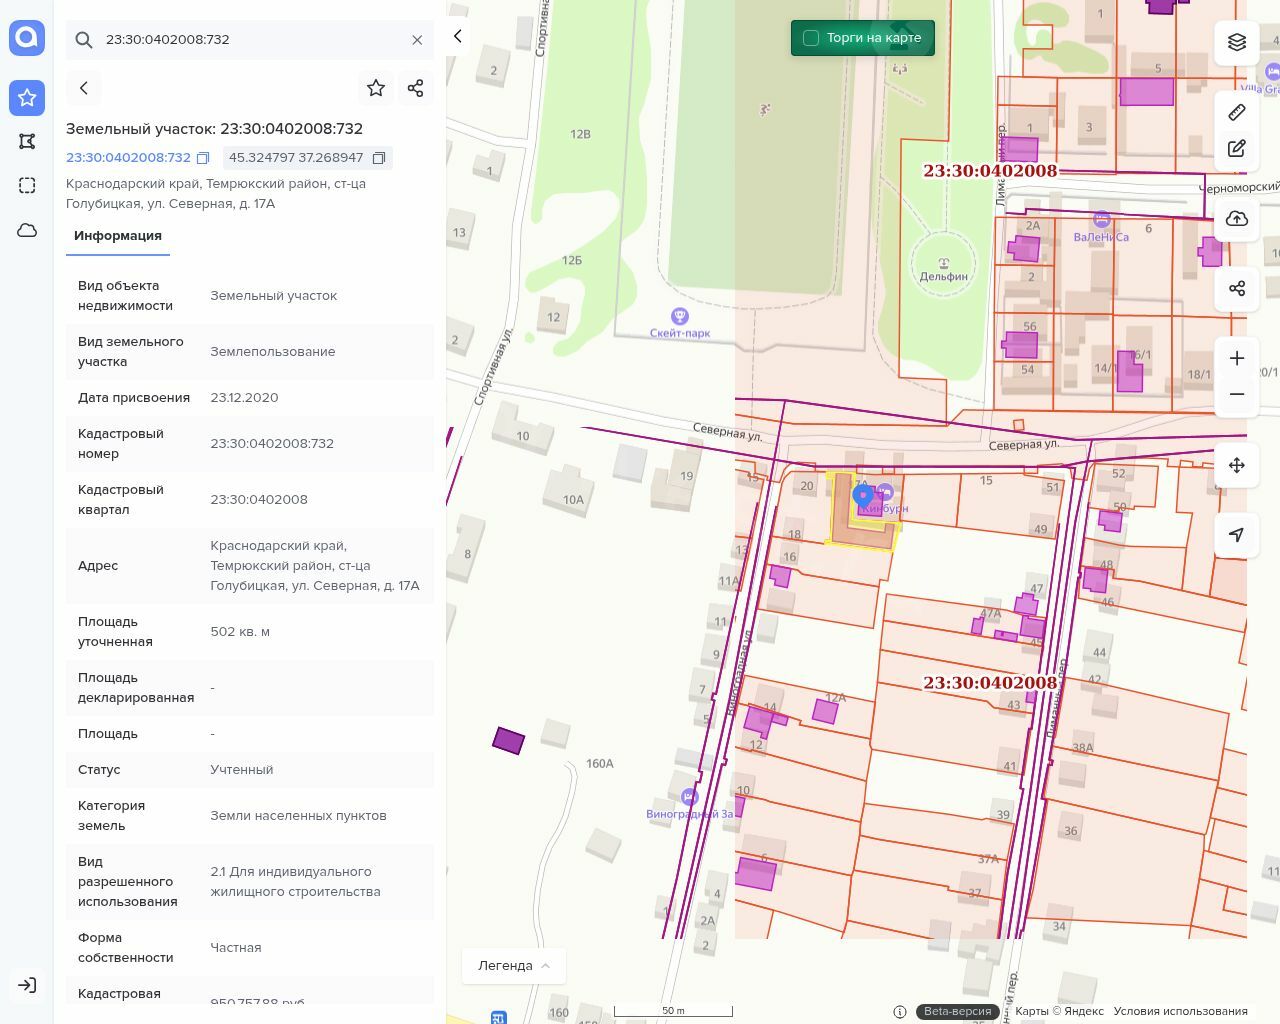The width and height of the screenshot is (1280, 1024).
Task: Enable the Торги на карте checkbox
Action: pos(811,38)
